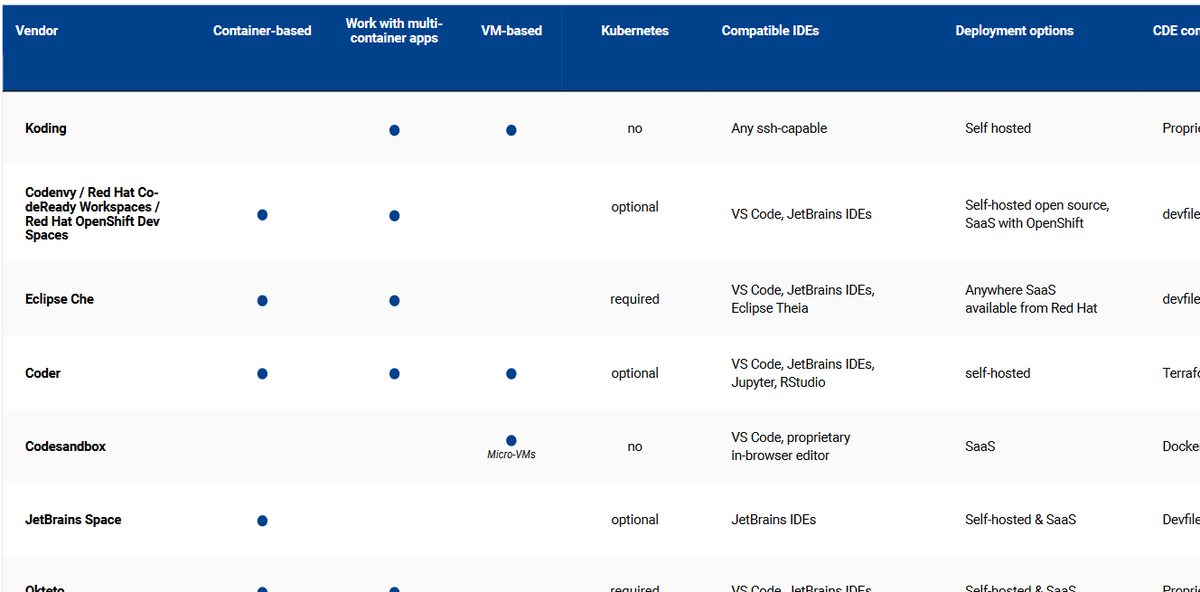Select the JetBrains Space vendor name

[x=73, y=520]
